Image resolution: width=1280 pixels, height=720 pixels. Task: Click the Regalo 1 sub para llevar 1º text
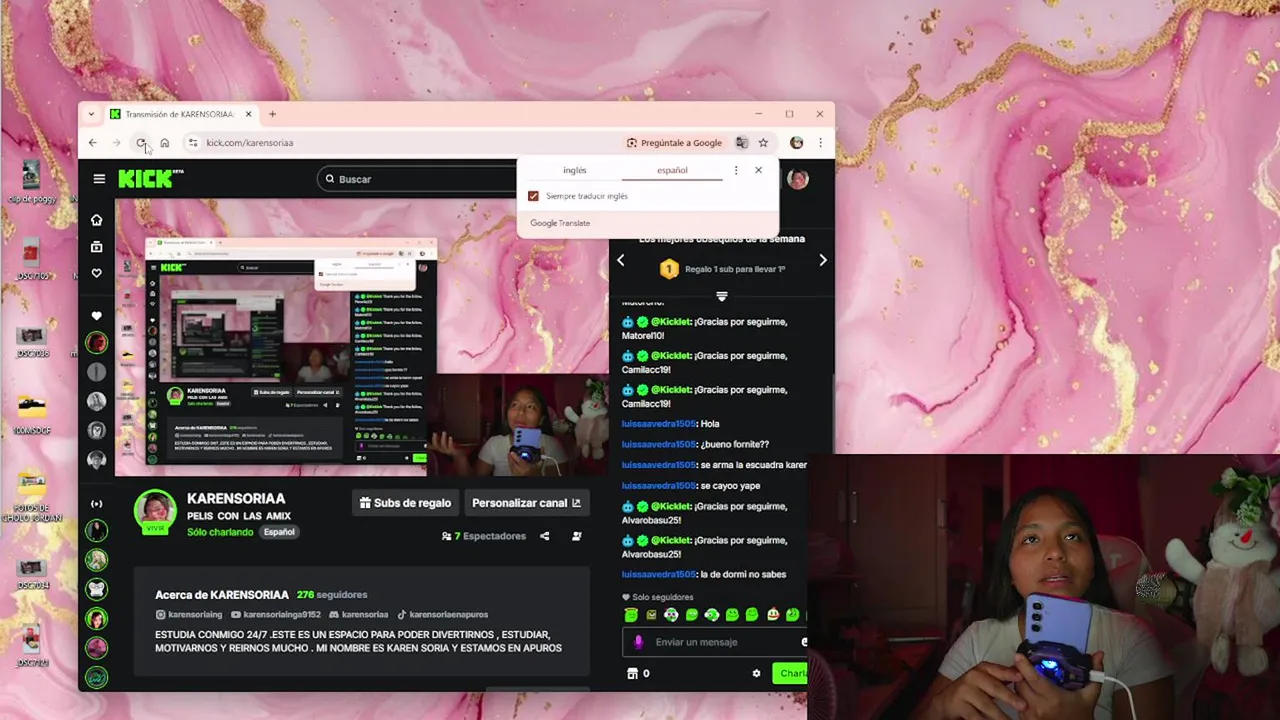click(735, 270)
